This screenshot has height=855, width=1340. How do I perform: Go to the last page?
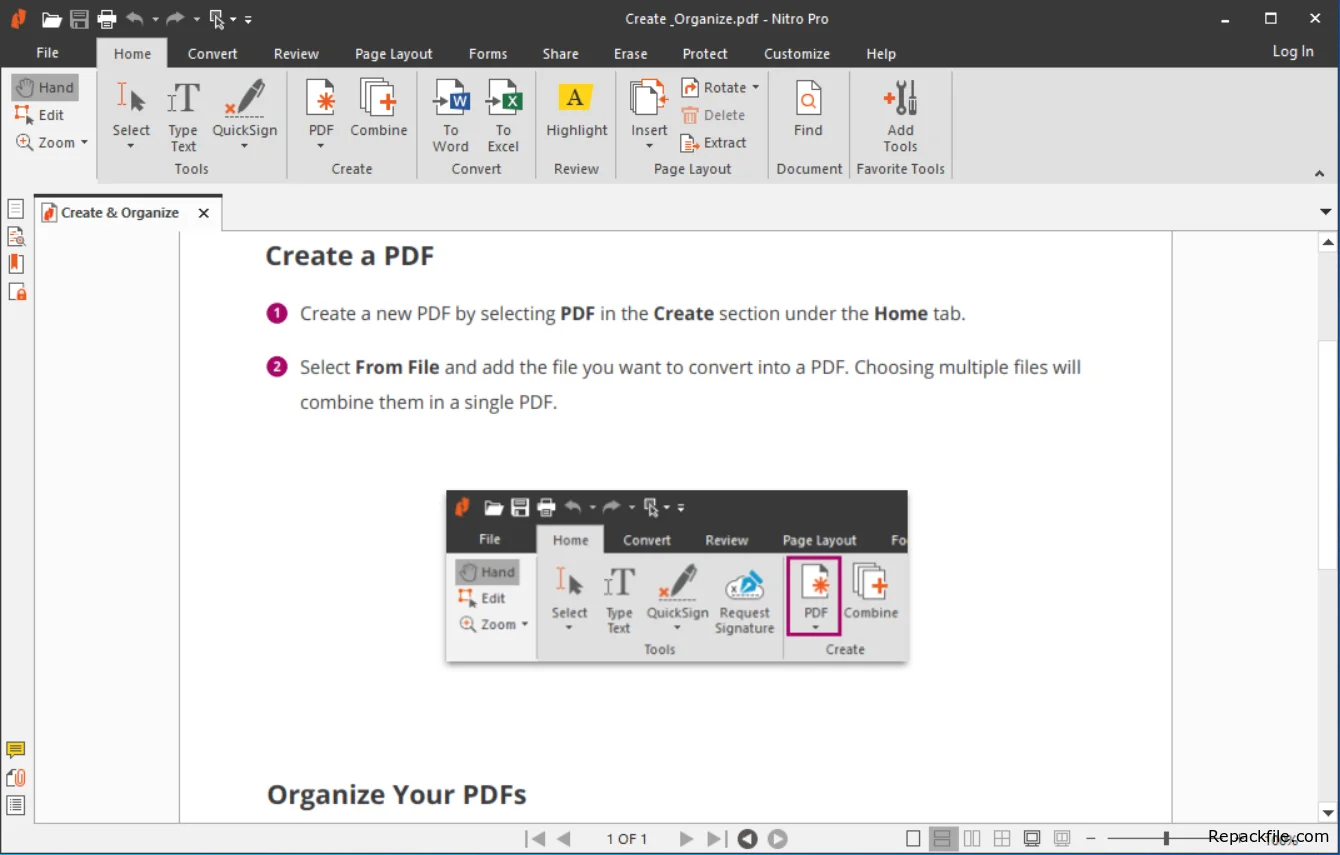pos(716,839)
